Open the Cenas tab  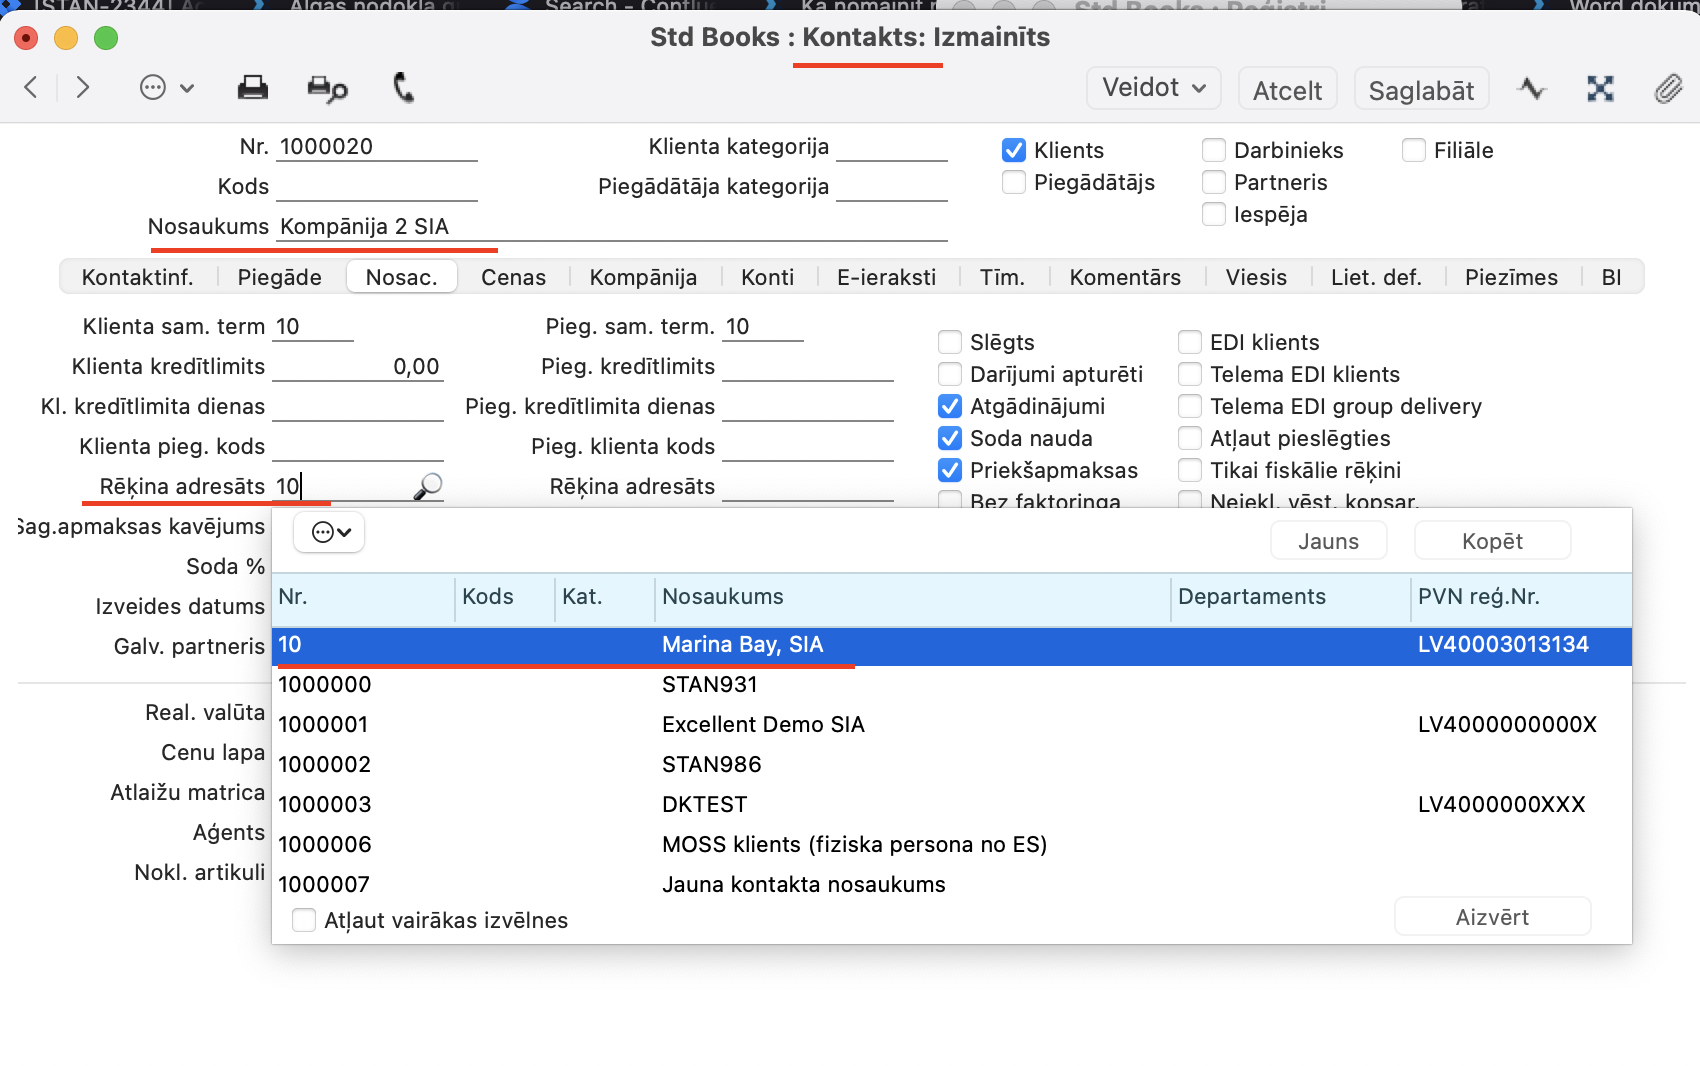[x=513, y=277]
